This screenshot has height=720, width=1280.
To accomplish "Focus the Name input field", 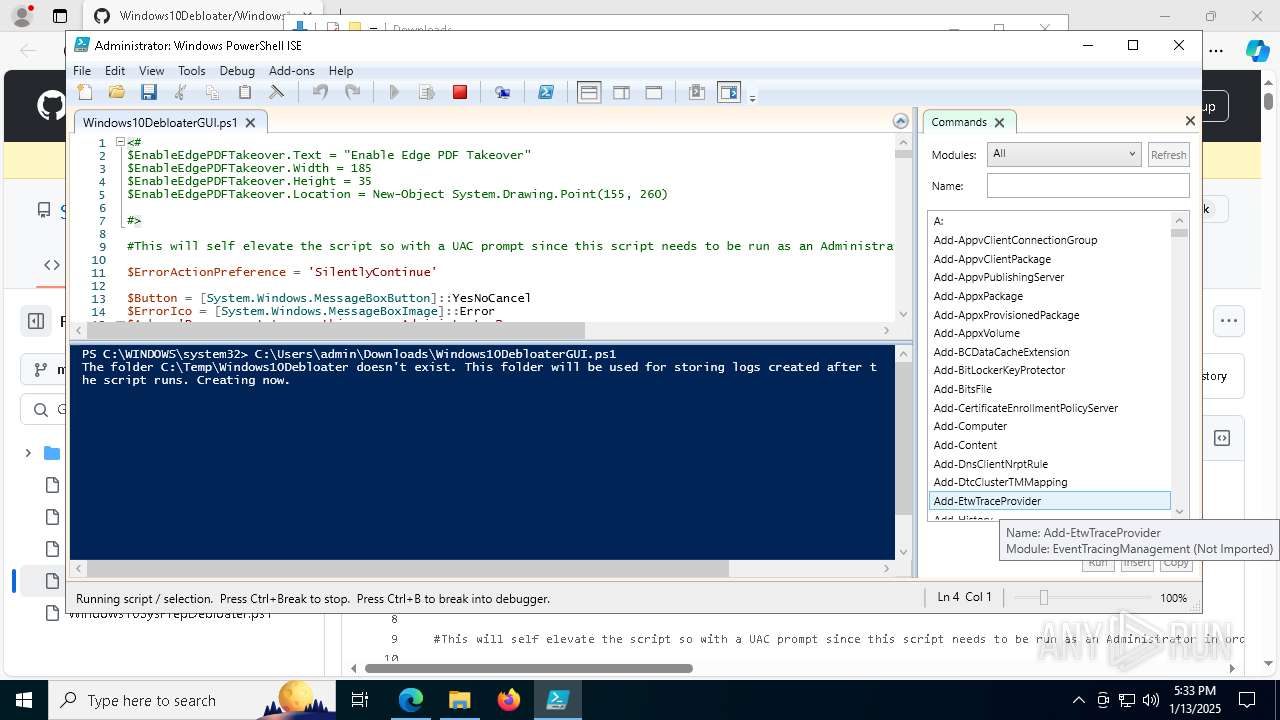I will tap(1088, 186).
